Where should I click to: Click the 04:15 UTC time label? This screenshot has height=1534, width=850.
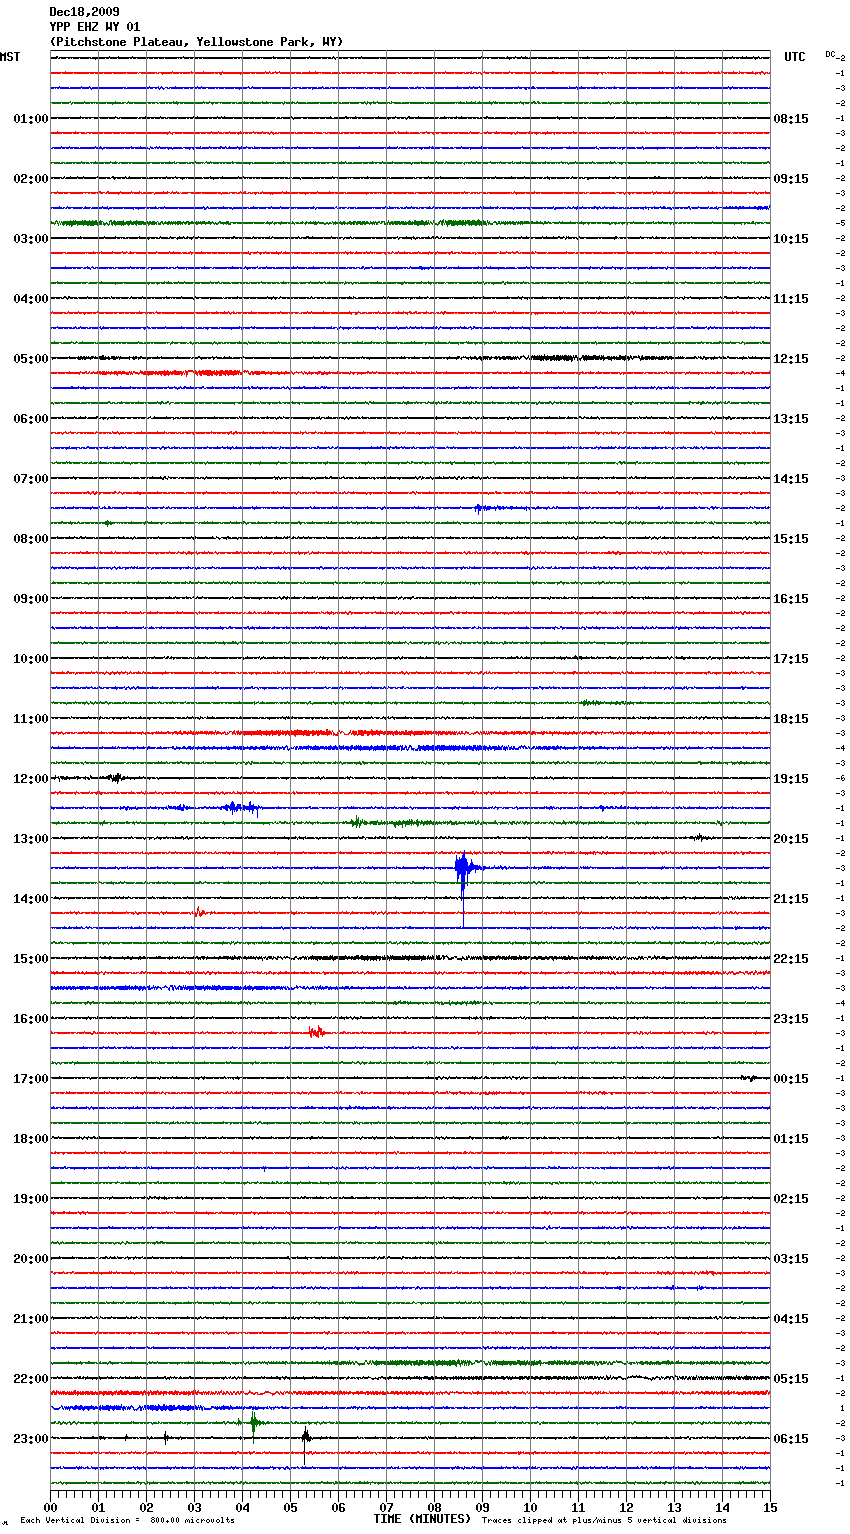(x=791, y=1319)
